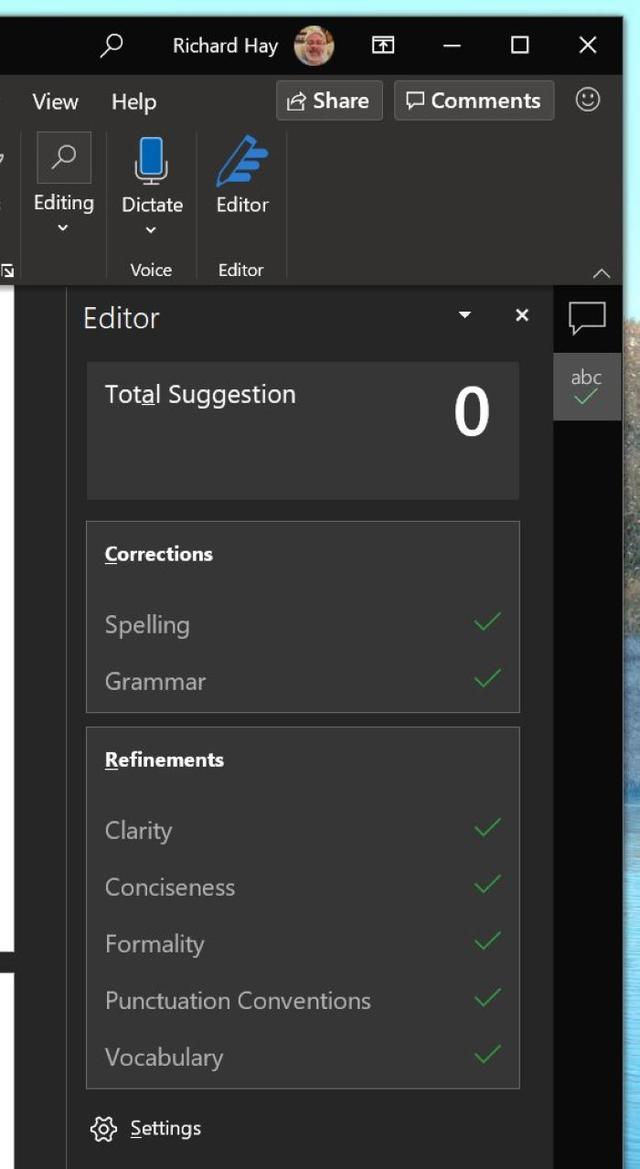
Task: Click the Search magnifier icon
Action: click(112, 45)
